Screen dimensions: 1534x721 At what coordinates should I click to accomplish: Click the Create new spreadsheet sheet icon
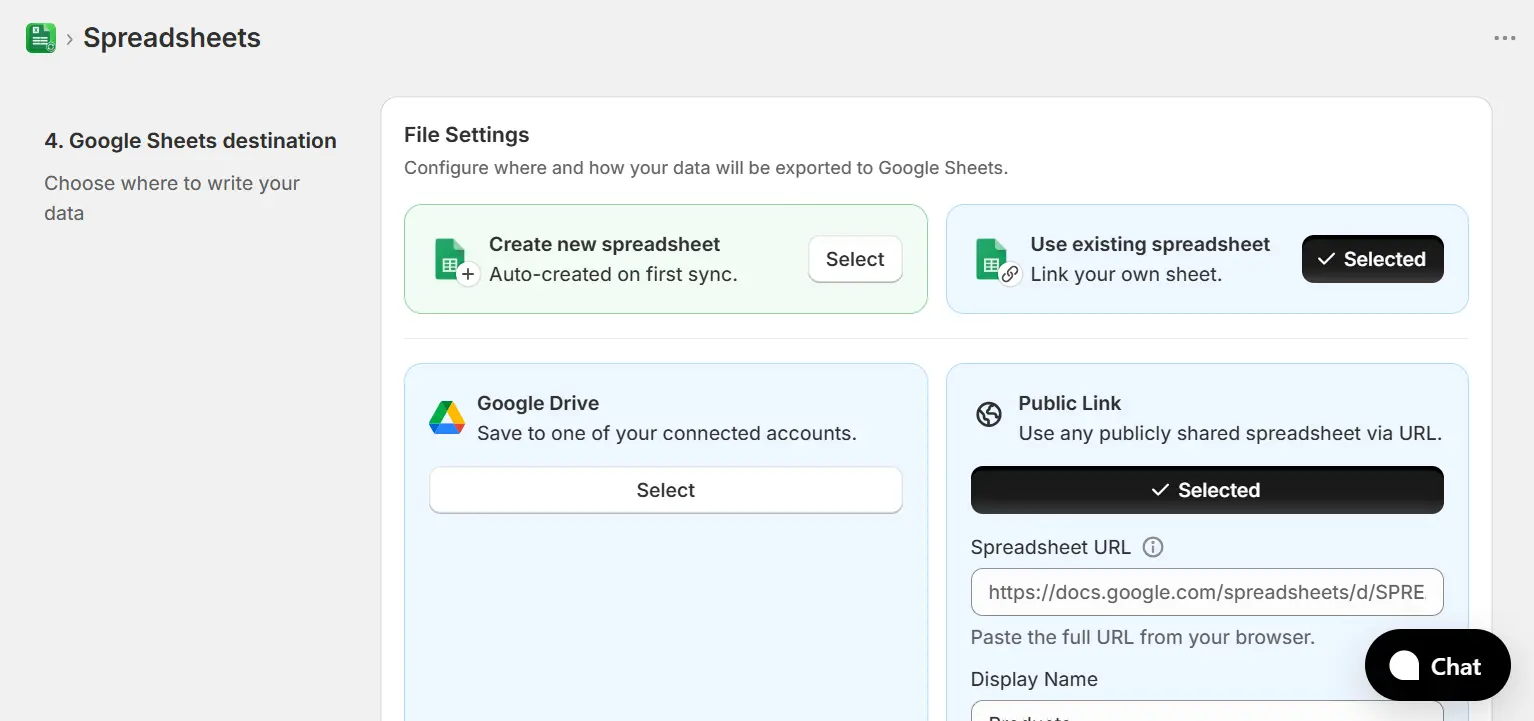point(456,261)
